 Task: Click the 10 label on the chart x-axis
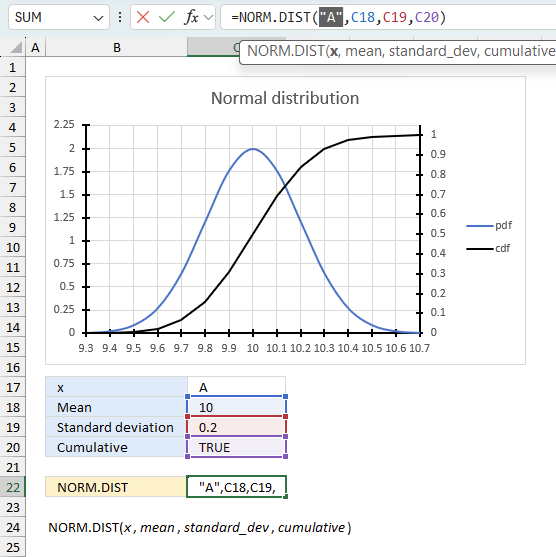pos(253,348)
